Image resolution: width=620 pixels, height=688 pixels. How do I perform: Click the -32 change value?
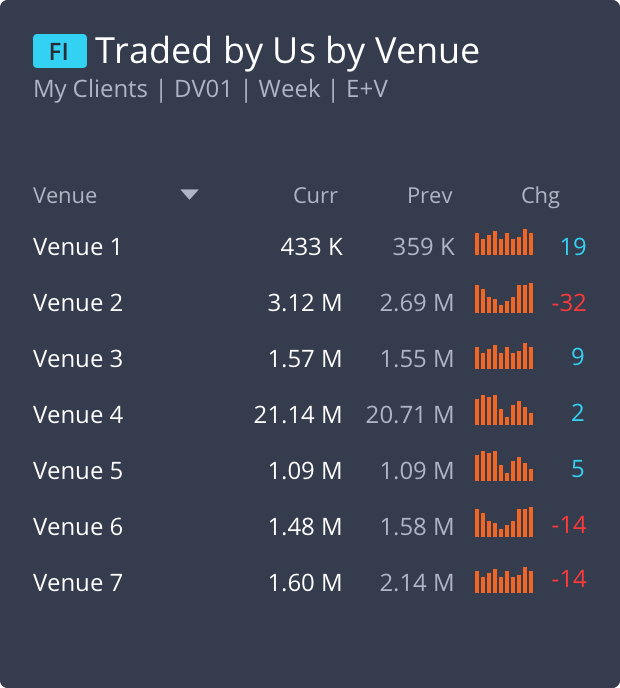point(569,303)
